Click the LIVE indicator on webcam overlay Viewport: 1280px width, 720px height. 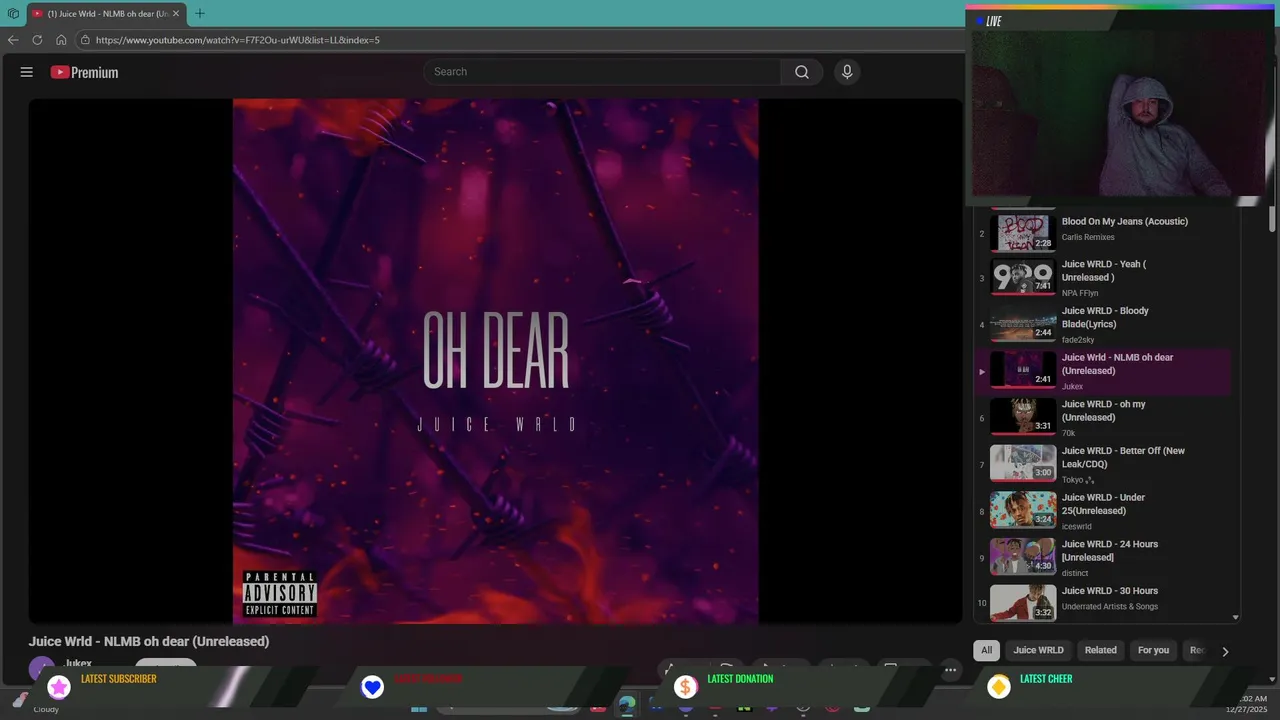click(x=990, y=21)
